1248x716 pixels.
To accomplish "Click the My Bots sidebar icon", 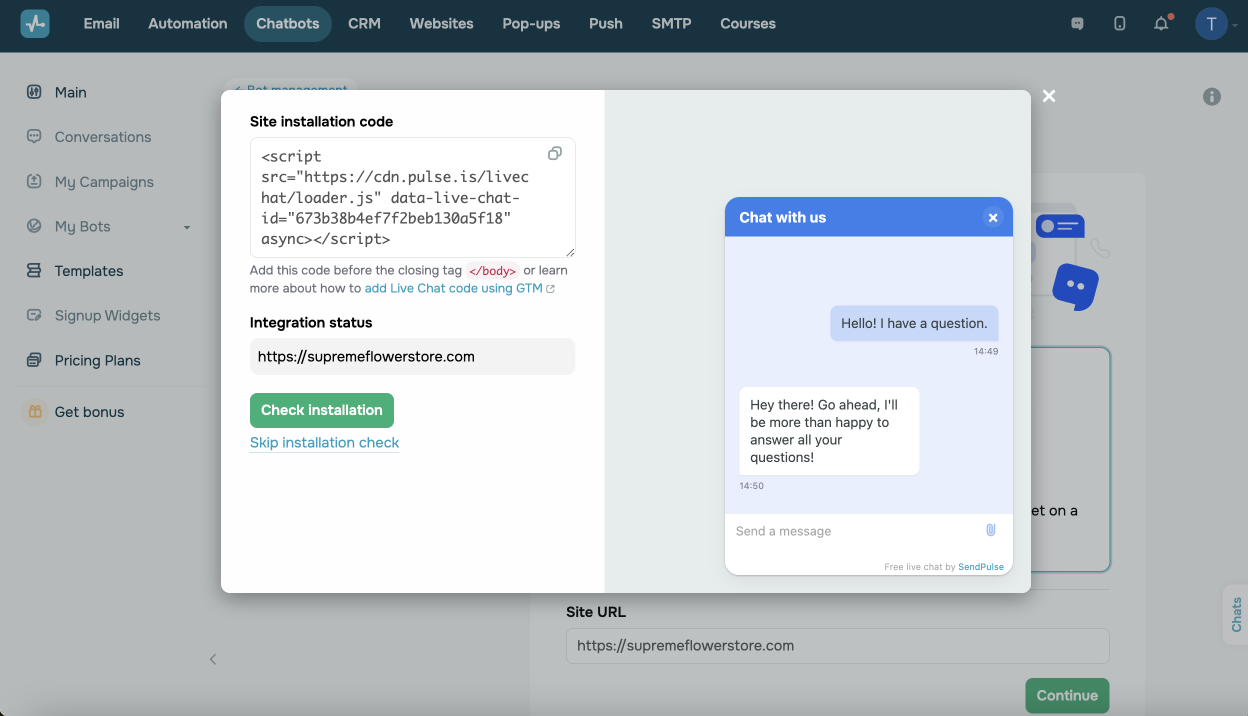I will pyautogui.click(x=34, y=226).
